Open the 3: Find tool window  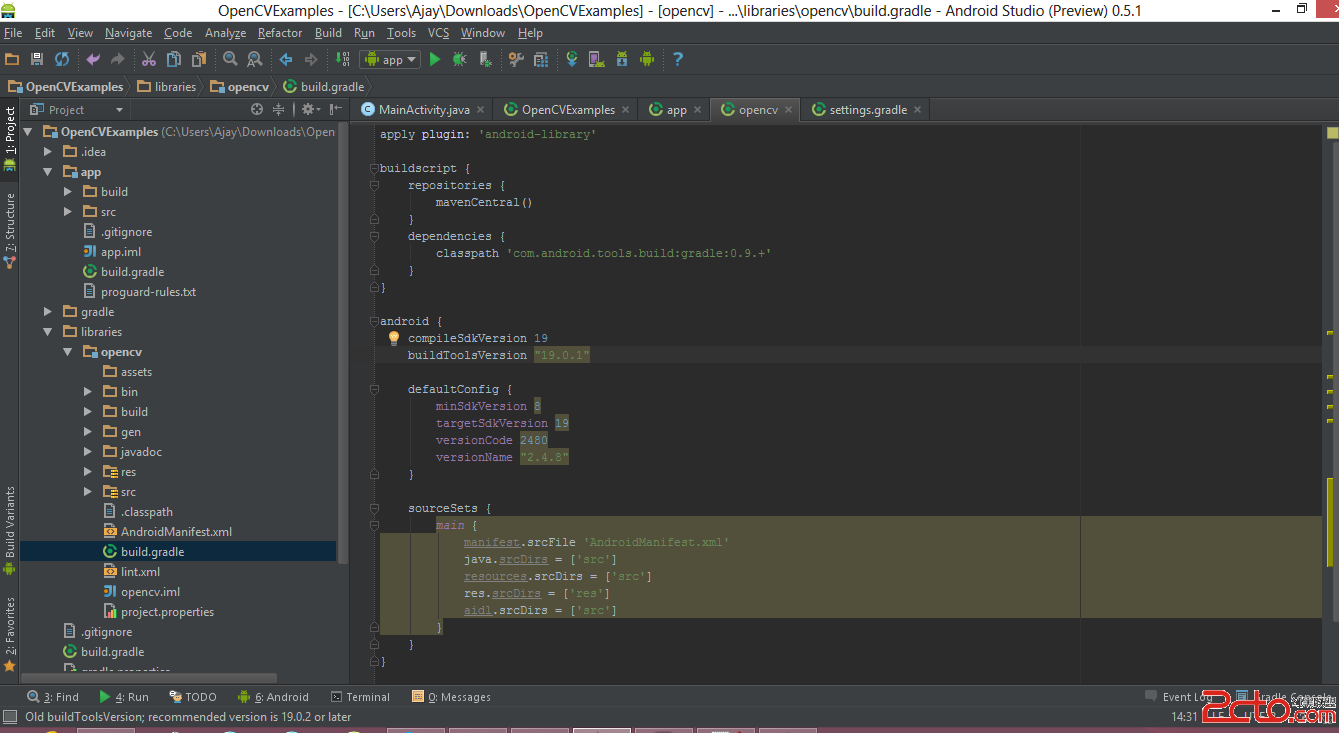click(53, 697)
